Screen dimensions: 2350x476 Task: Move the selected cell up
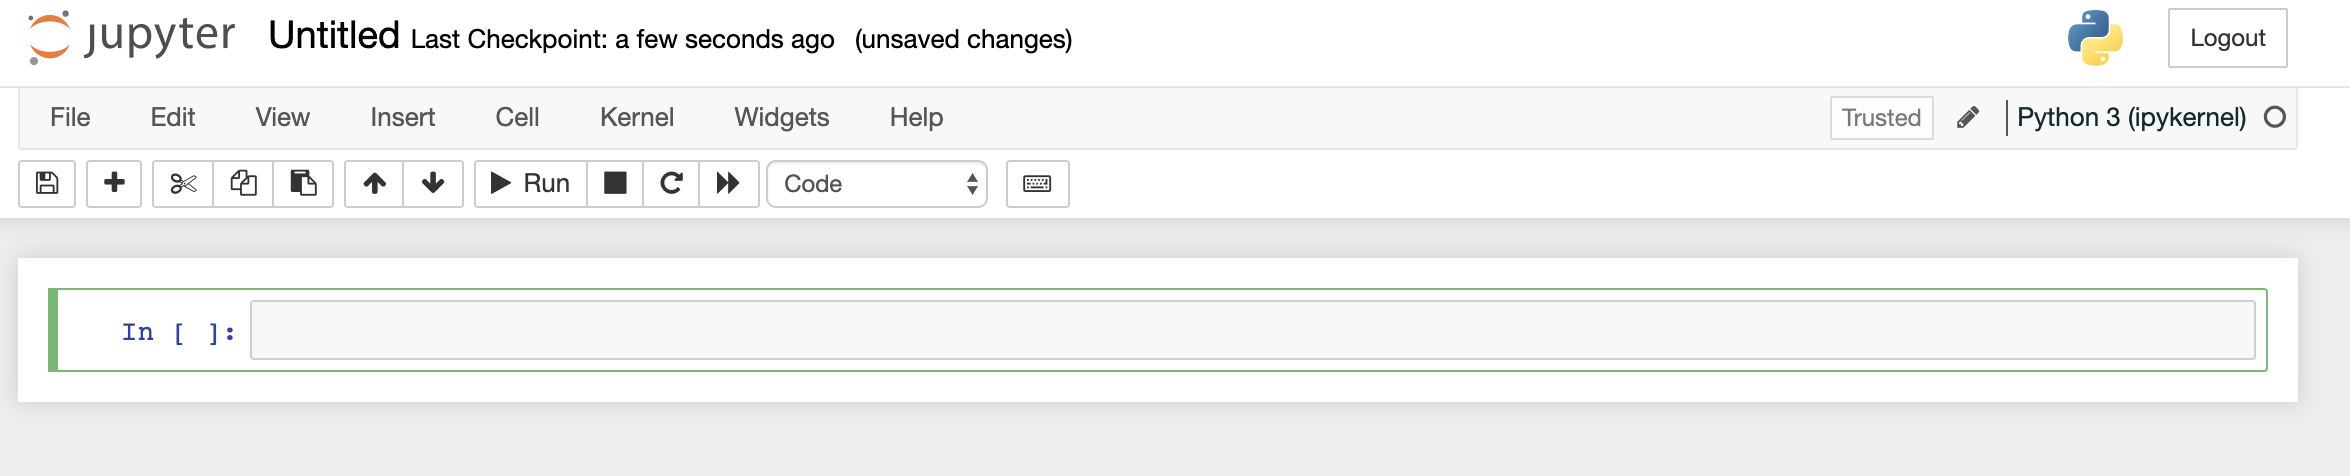point(374,184)
